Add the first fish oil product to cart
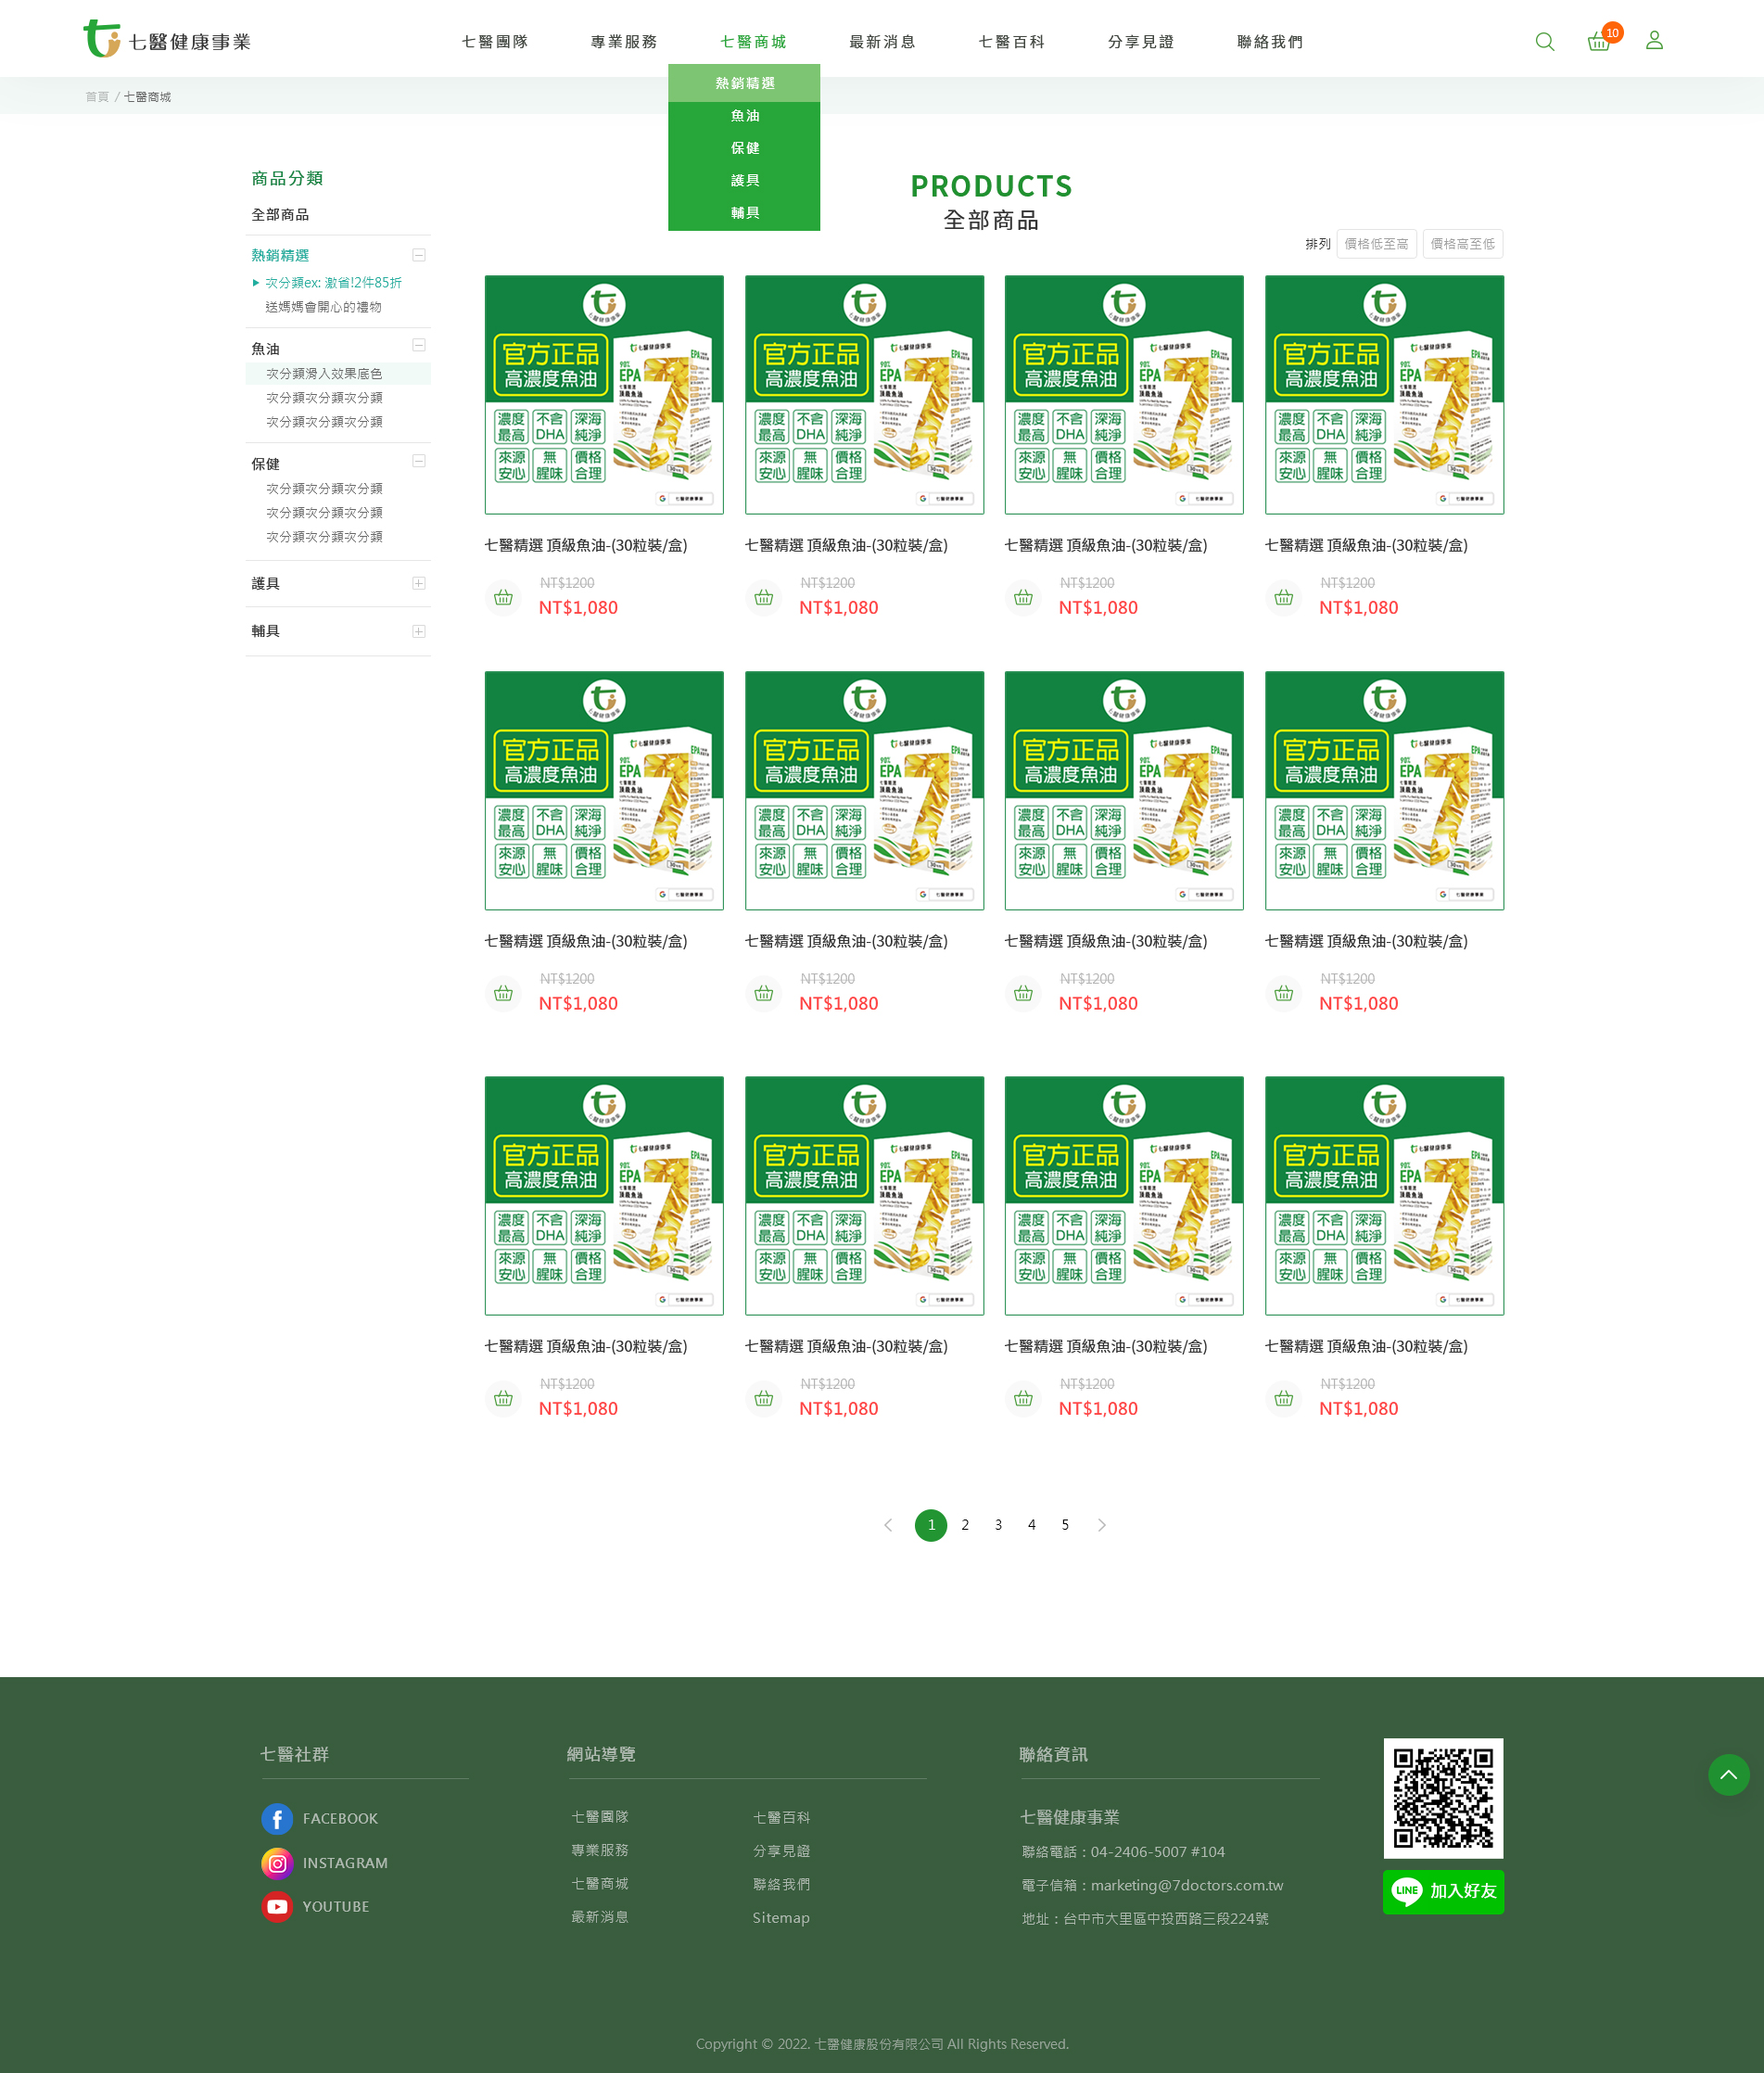The width and height of the screenshot is (1764, 2073). click(x=503, y=597)
